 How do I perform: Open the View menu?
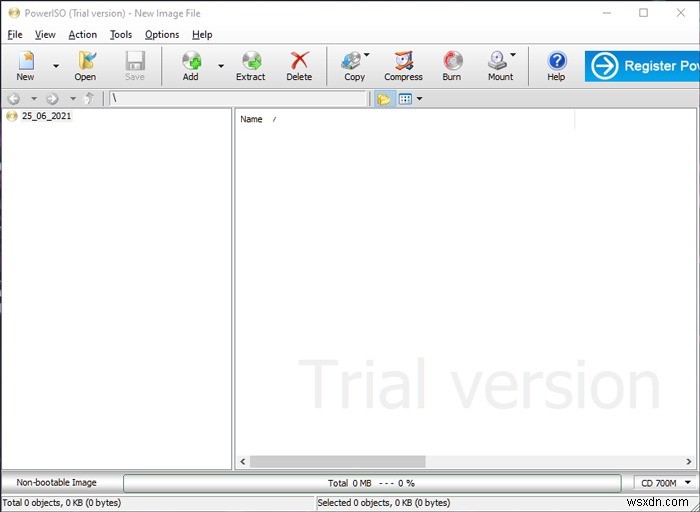pos(45,34)
